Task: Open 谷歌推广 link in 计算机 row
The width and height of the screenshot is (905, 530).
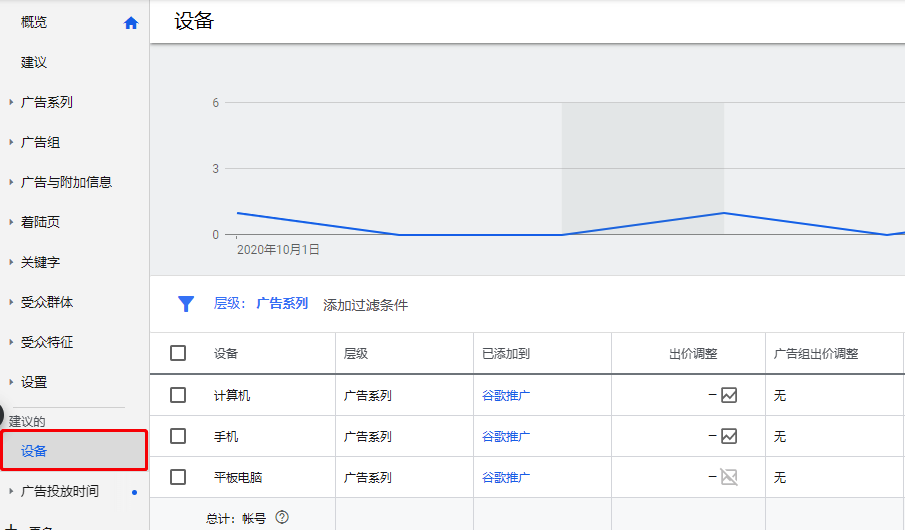Action: [x=506, y=395]
